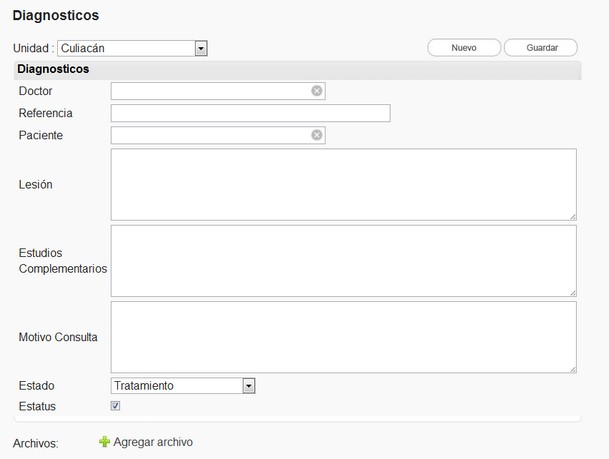
Task: Focus the Doctor input field
Action: point(210,91)
